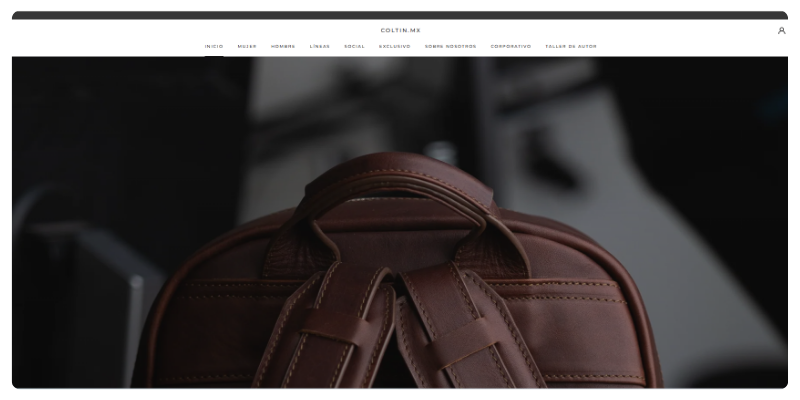Open the MUJER menu
This screenshot has height=400, width=800.
[x=247, y=46]
